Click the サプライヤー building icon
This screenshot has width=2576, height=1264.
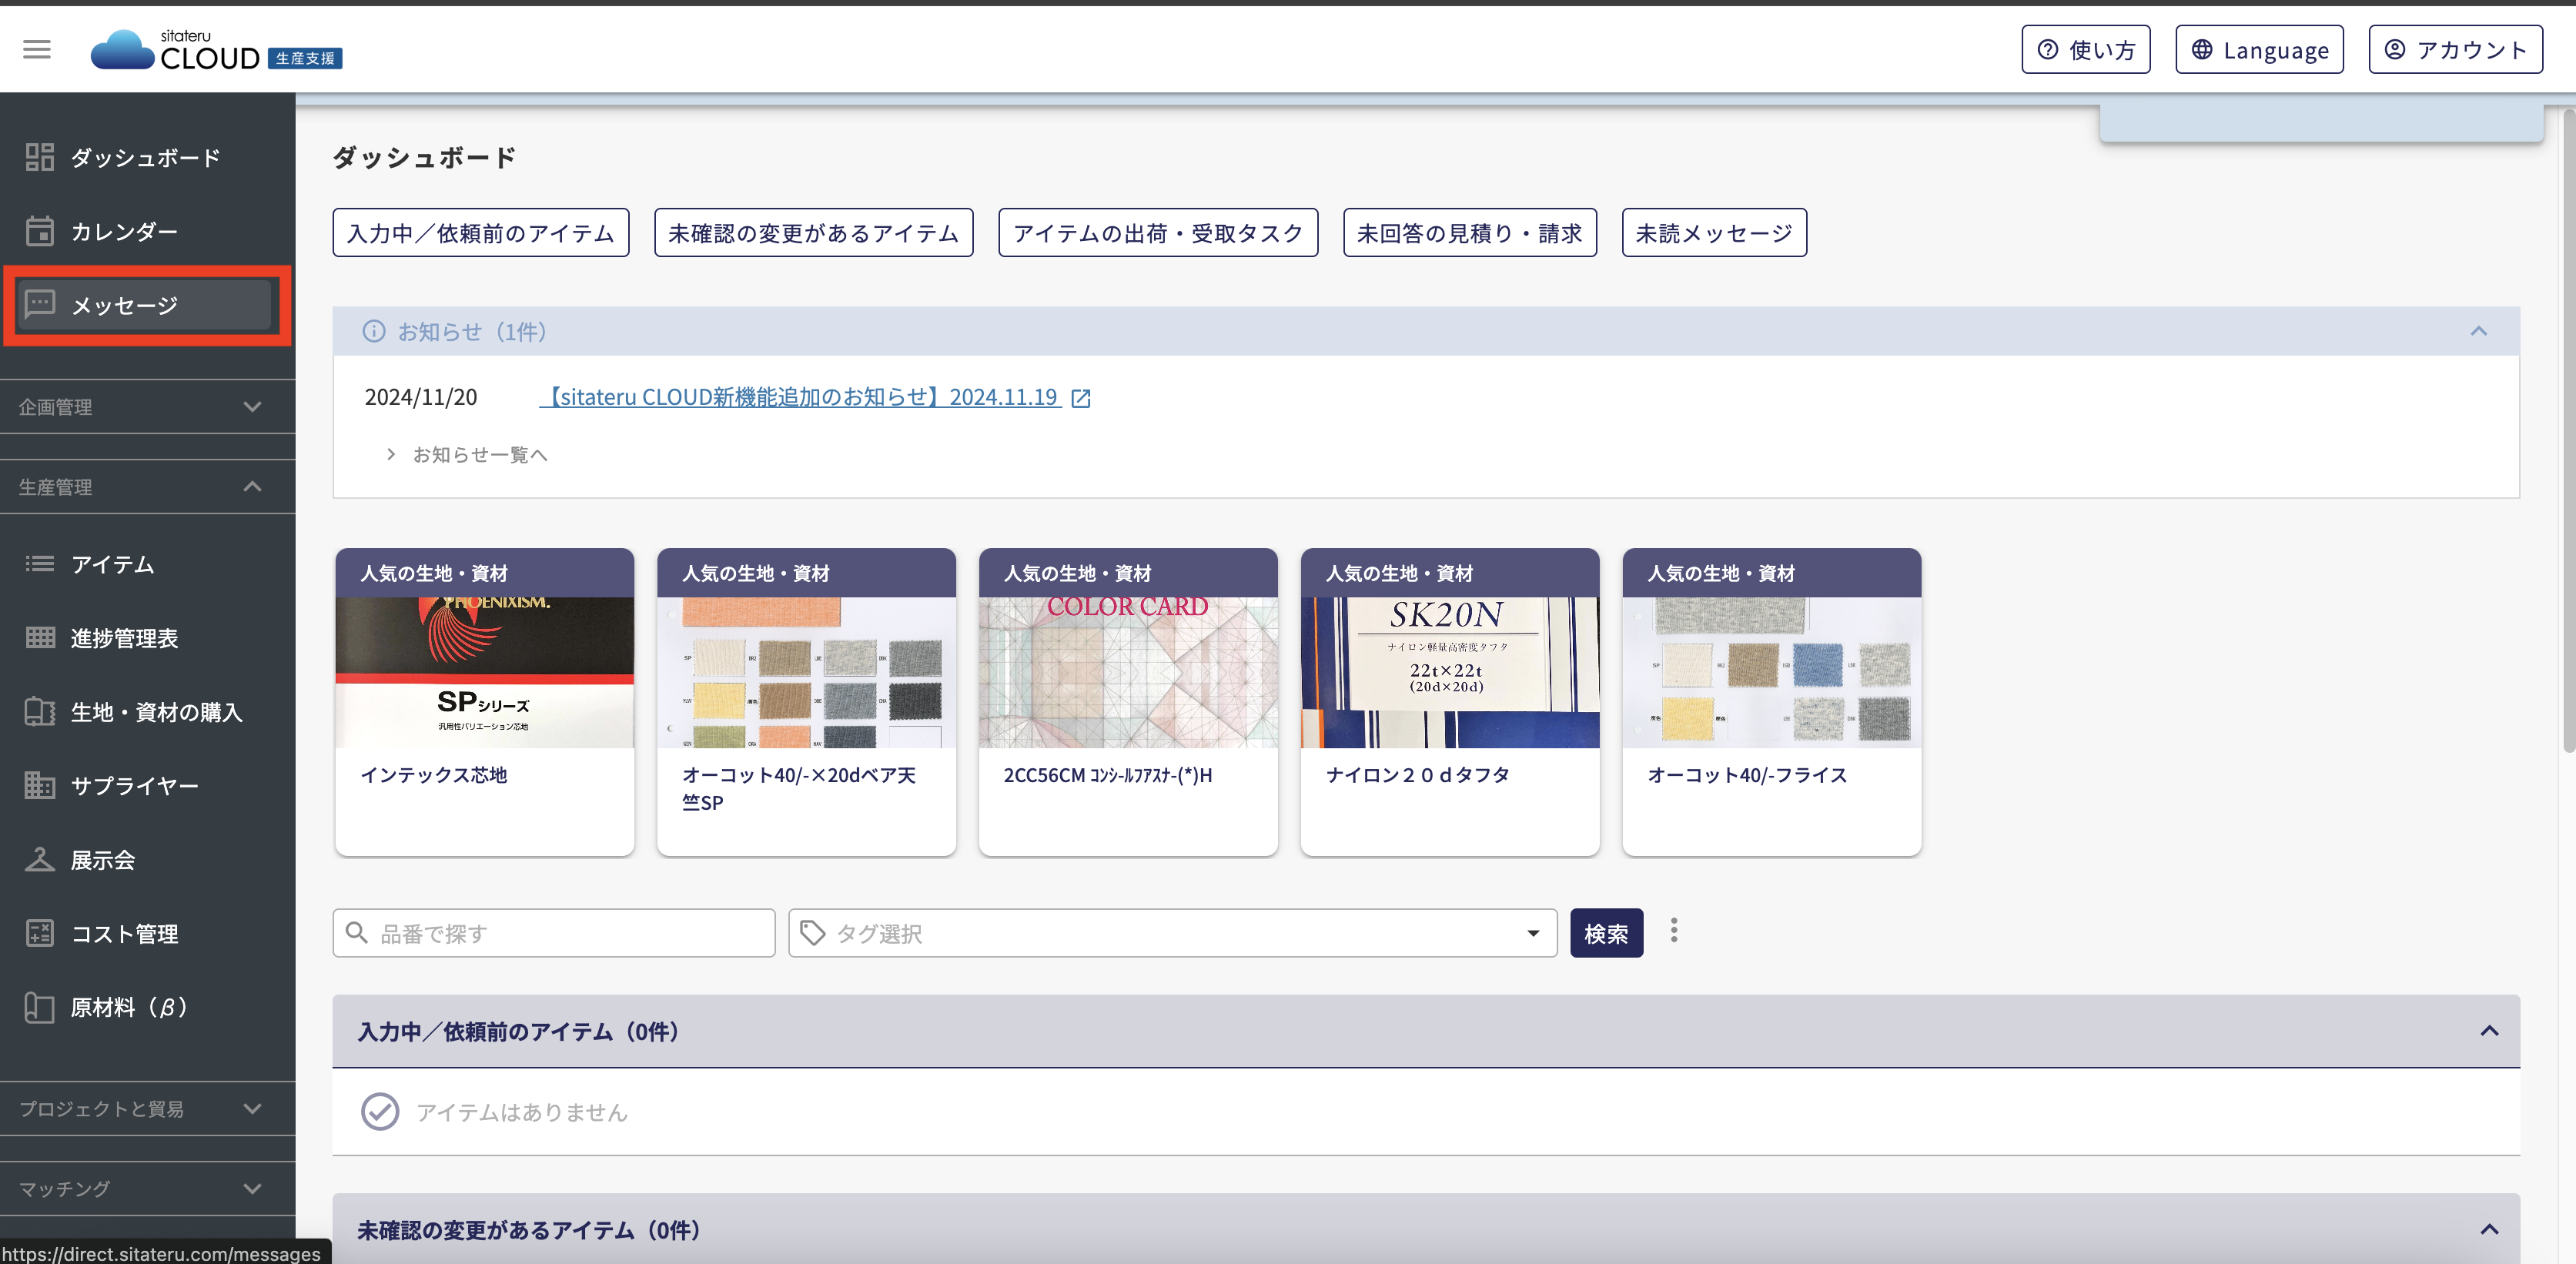[39, 785]
